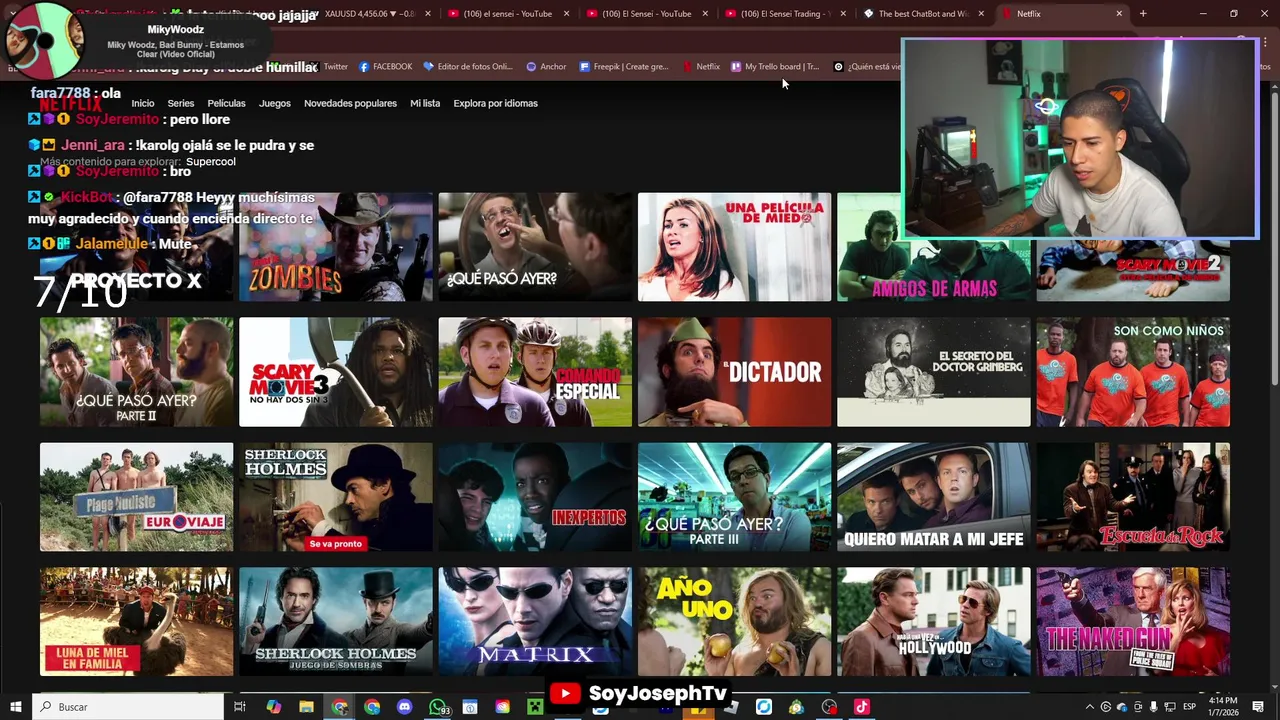Screen dimensions: 1280x720
Task: Open Había una vez en Hollywood
Action: pos(933,622)
